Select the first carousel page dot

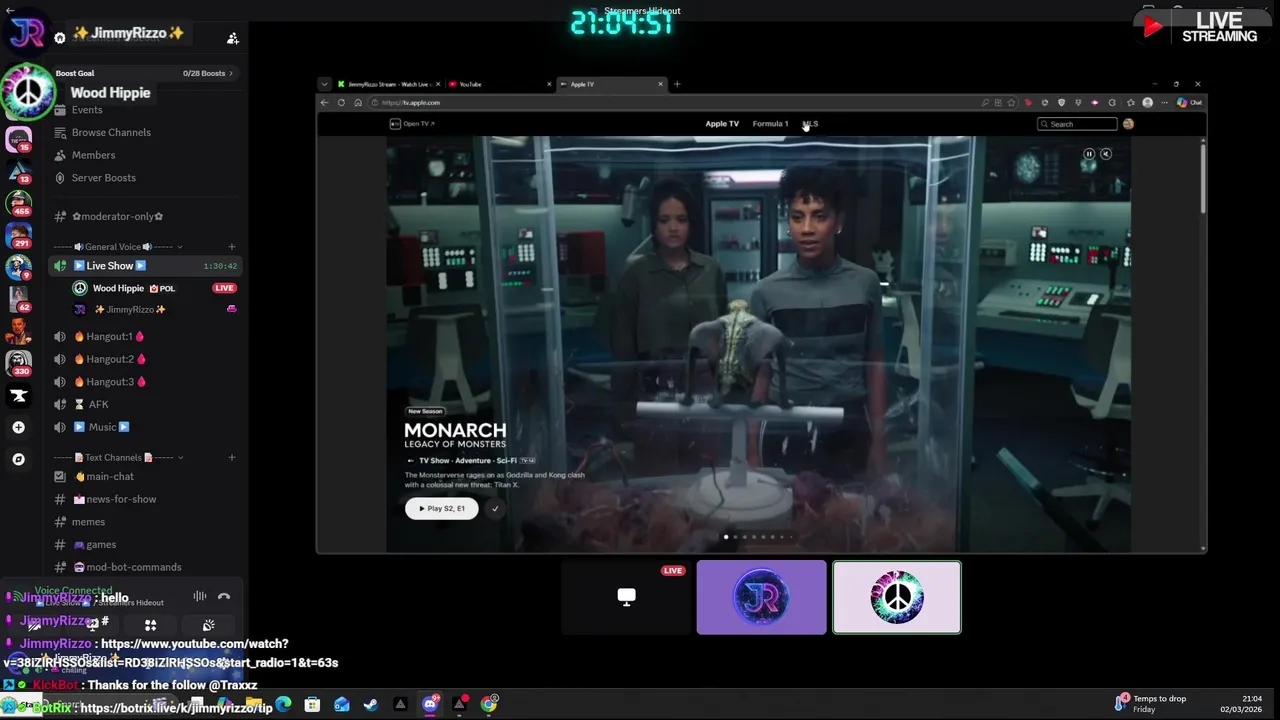pos(726,537)
